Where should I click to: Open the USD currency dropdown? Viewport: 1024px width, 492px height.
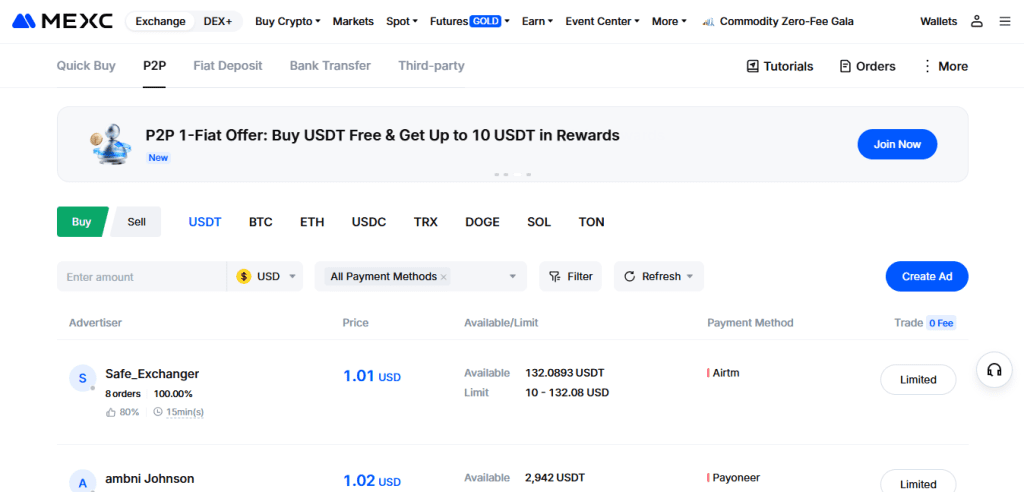pos(264,276)
